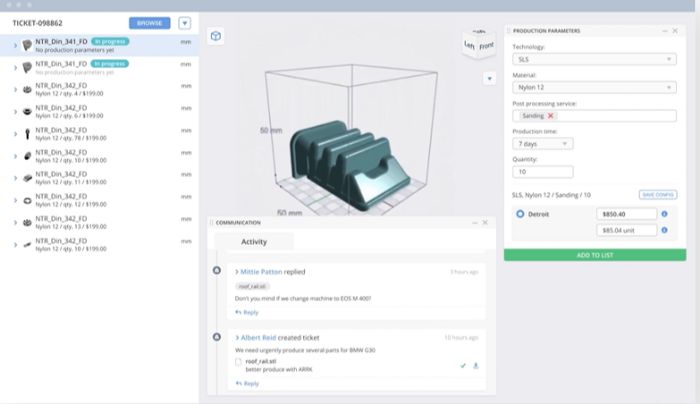Viewport: 700px width, 404px height.
Task: Open the Albert Reid name link
Action: [x=258, y=337]
